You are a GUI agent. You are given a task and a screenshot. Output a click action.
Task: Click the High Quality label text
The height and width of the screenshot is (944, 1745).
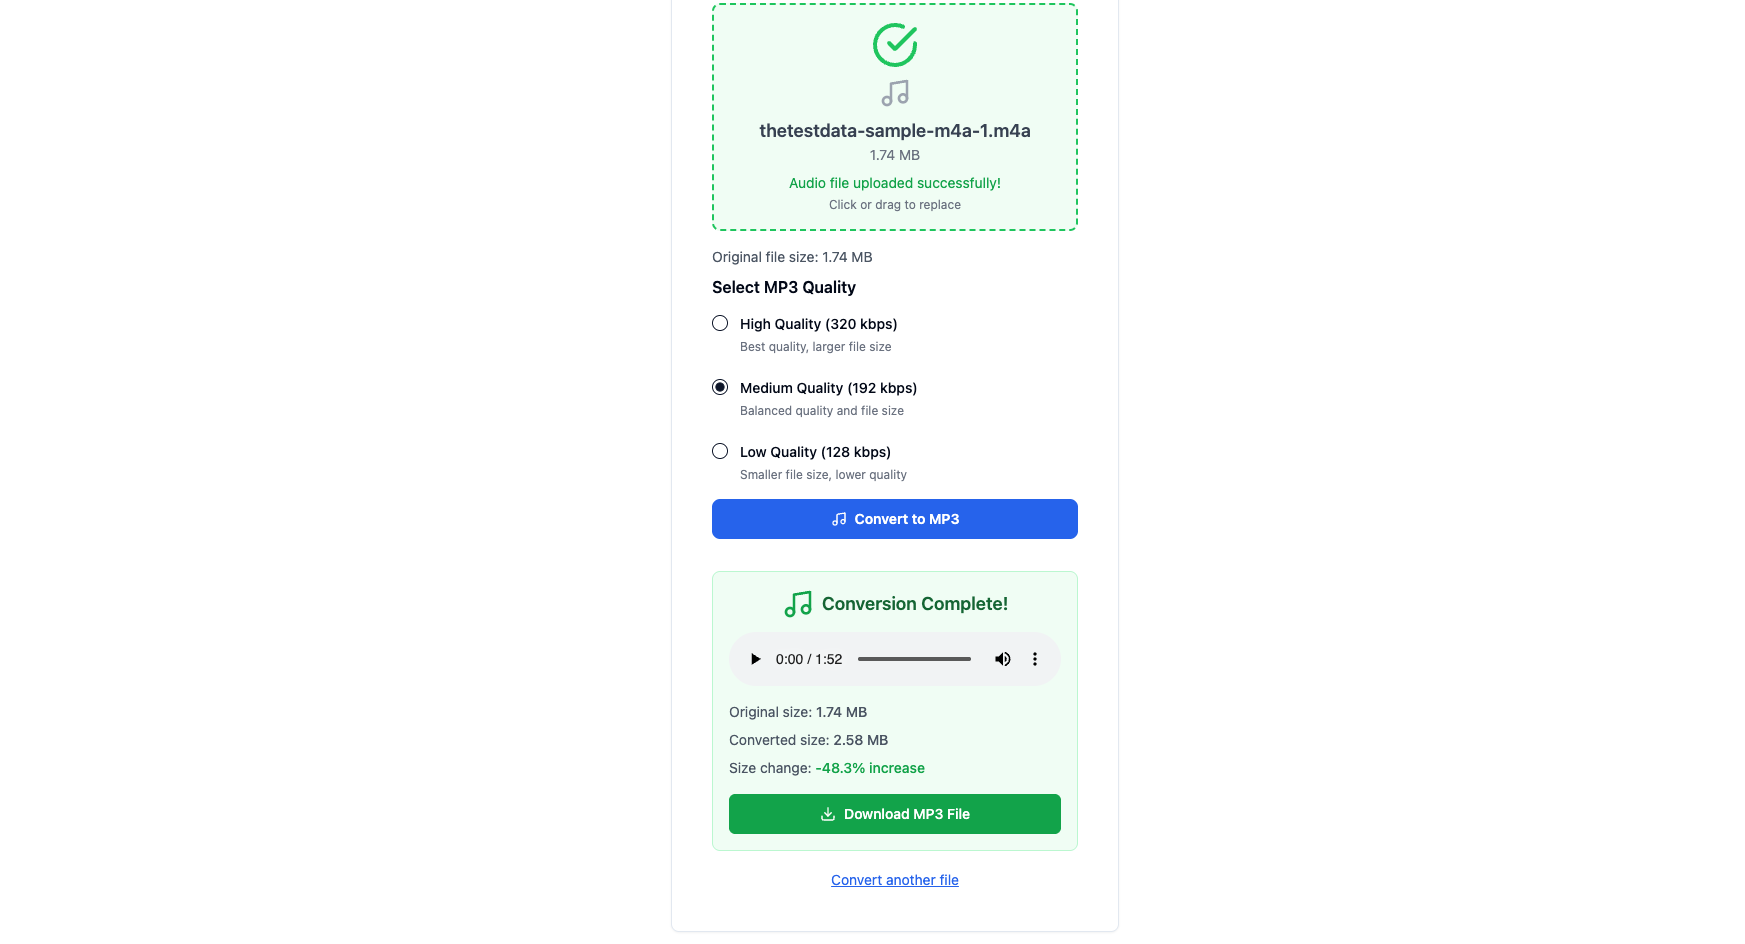819,324
